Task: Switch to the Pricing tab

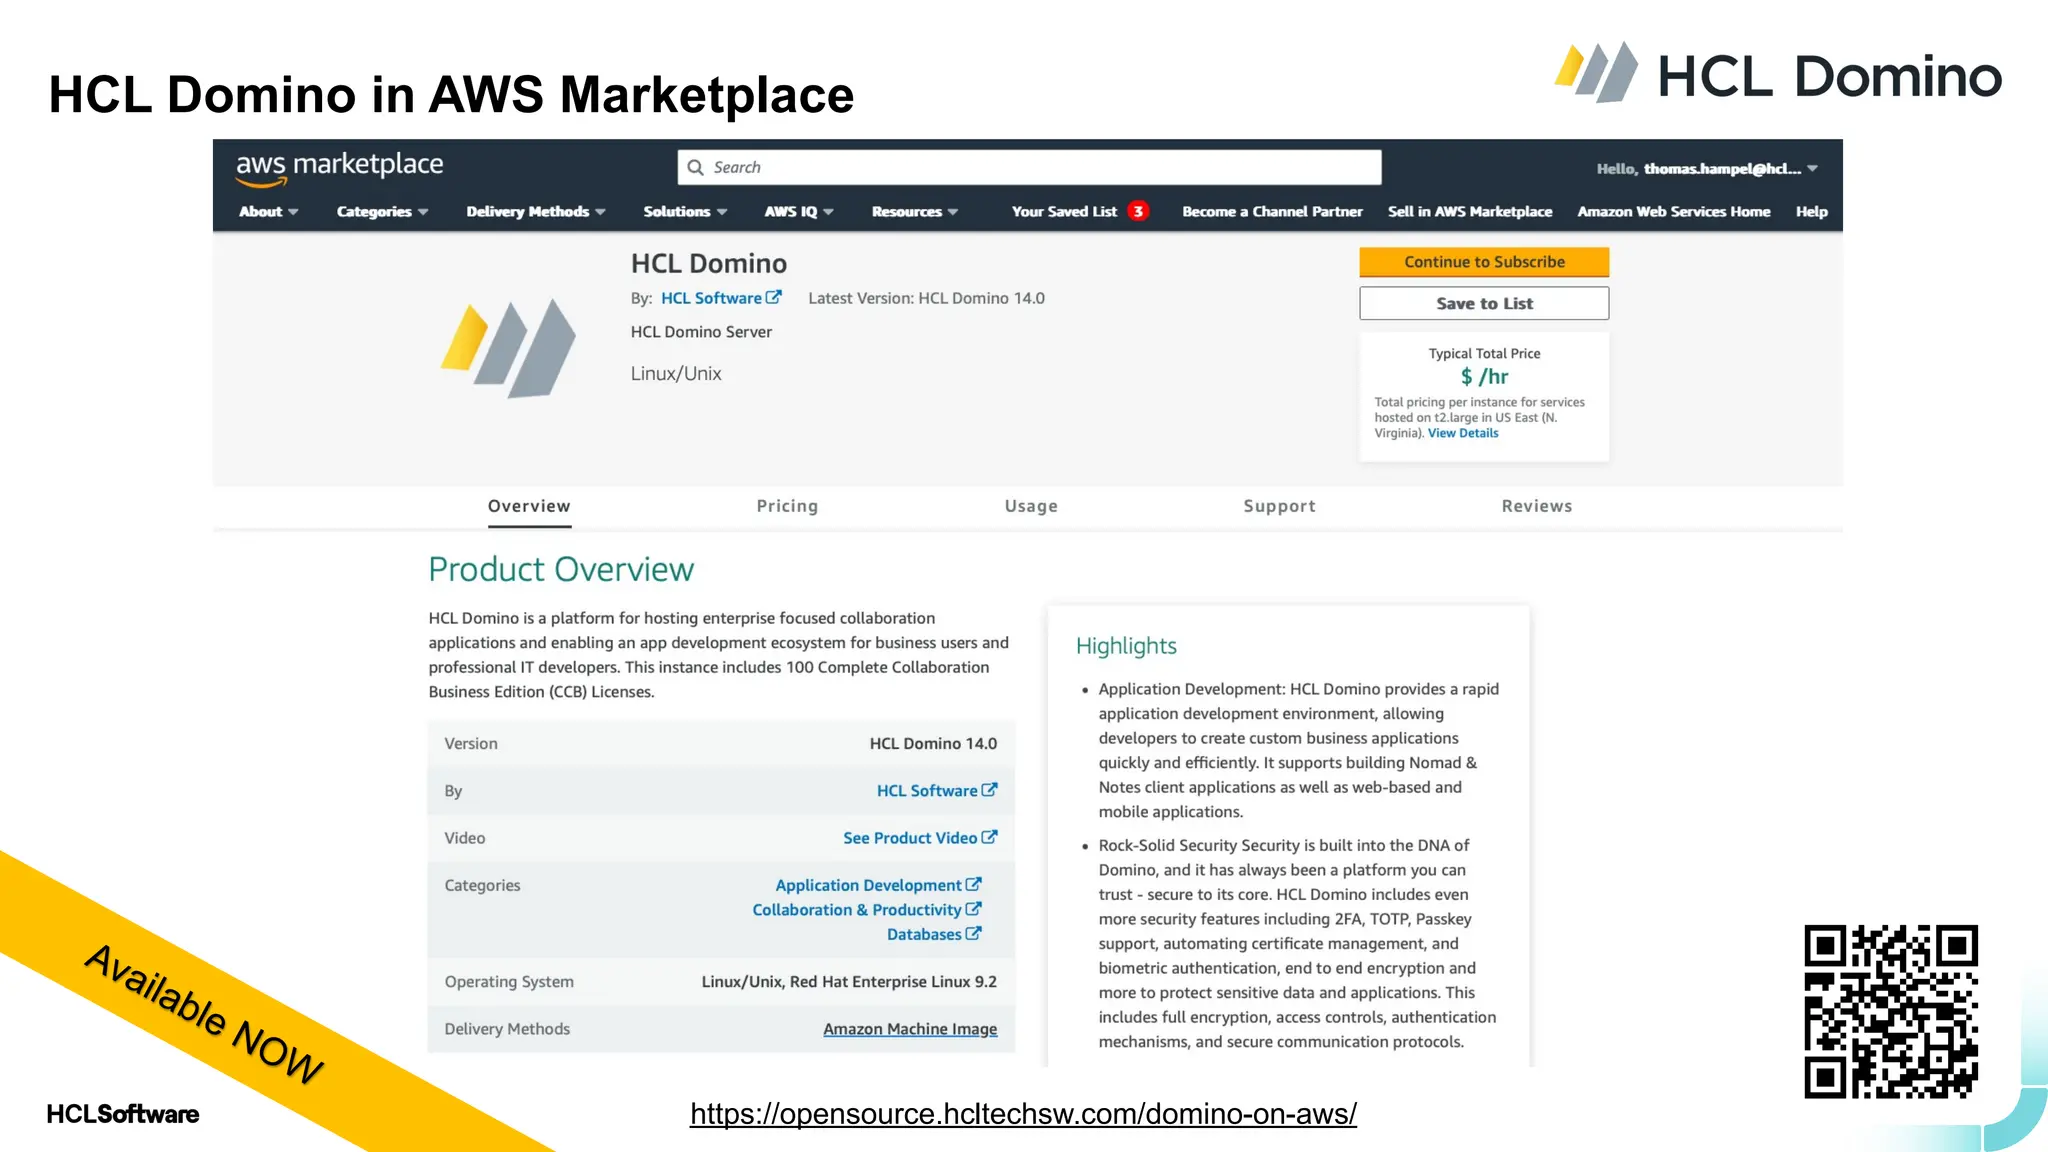Action: (x=787, y=506)
